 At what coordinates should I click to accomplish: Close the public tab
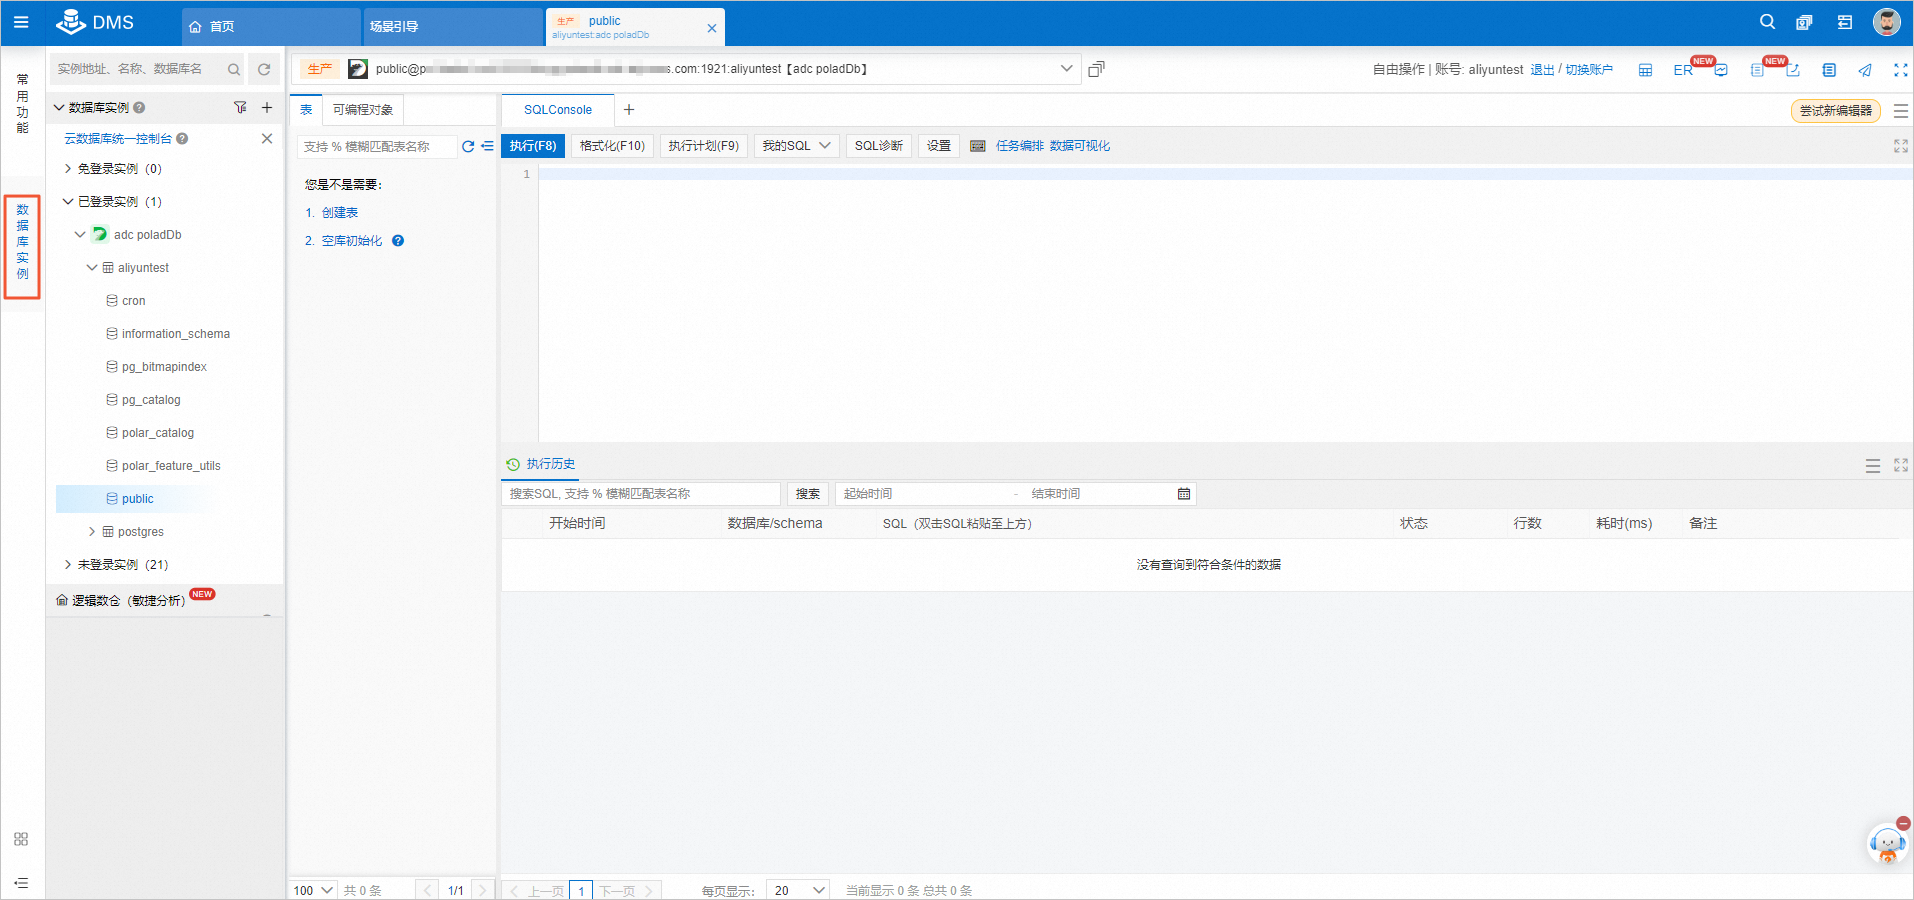click(712, 28)
